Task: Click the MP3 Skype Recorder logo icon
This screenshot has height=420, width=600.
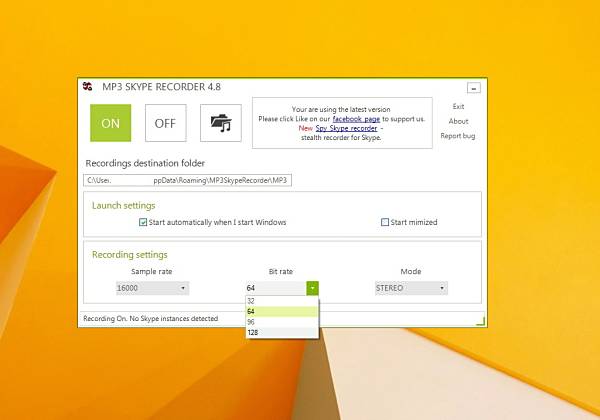Action: [x=88, y=86]
